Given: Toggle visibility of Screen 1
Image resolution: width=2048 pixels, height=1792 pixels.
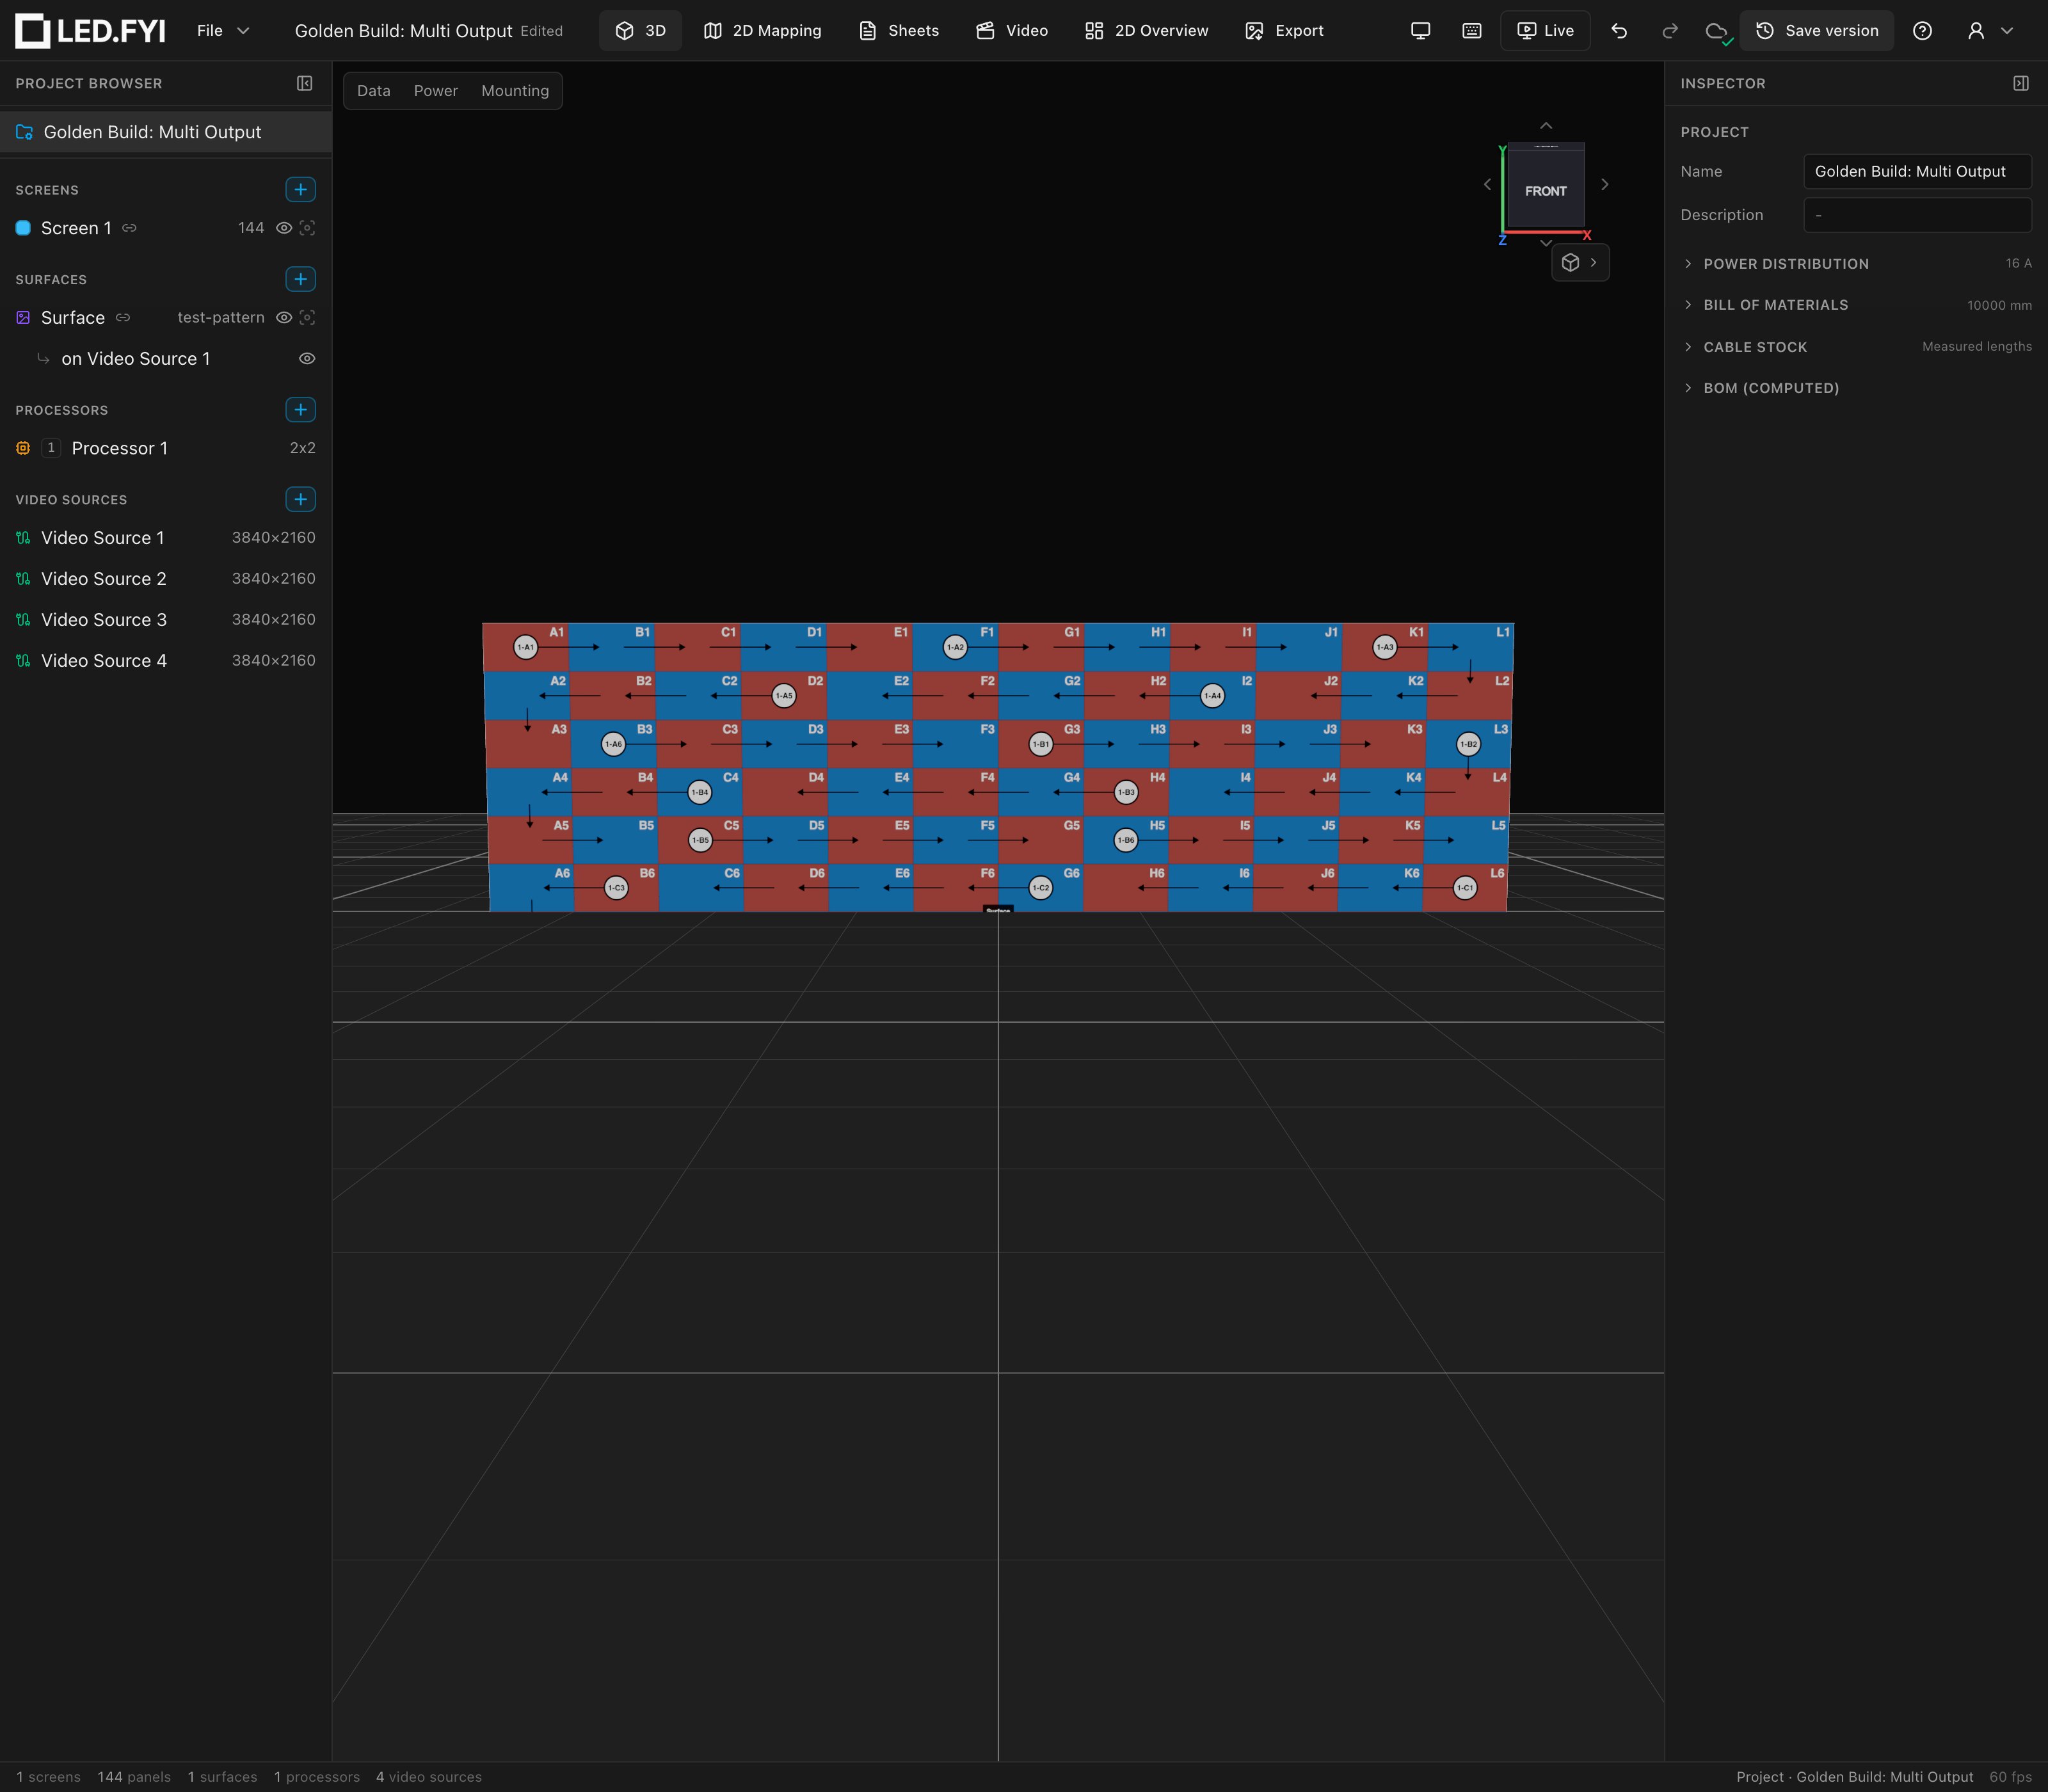Looking at the screenshot, I should [x=284, y=228].
